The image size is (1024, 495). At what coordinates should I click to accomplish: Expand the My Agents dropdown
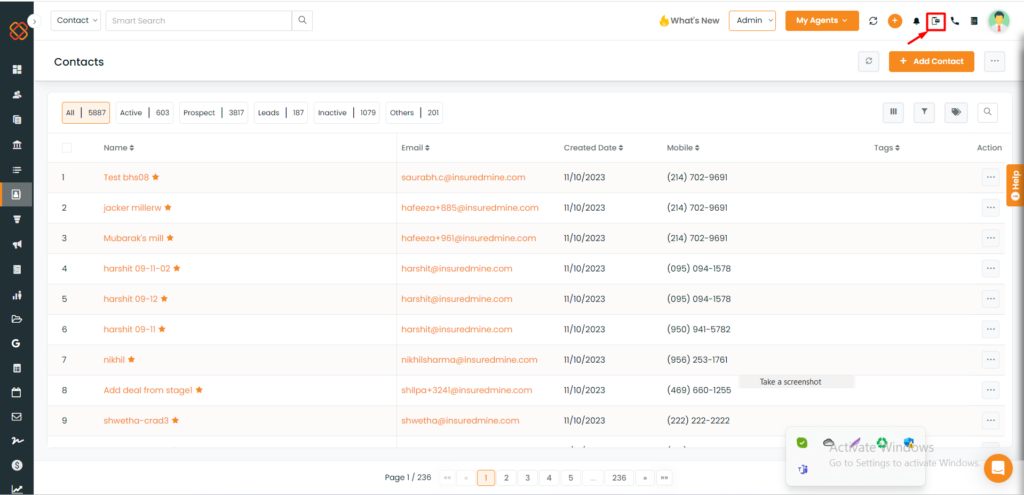tap(822, 20)
